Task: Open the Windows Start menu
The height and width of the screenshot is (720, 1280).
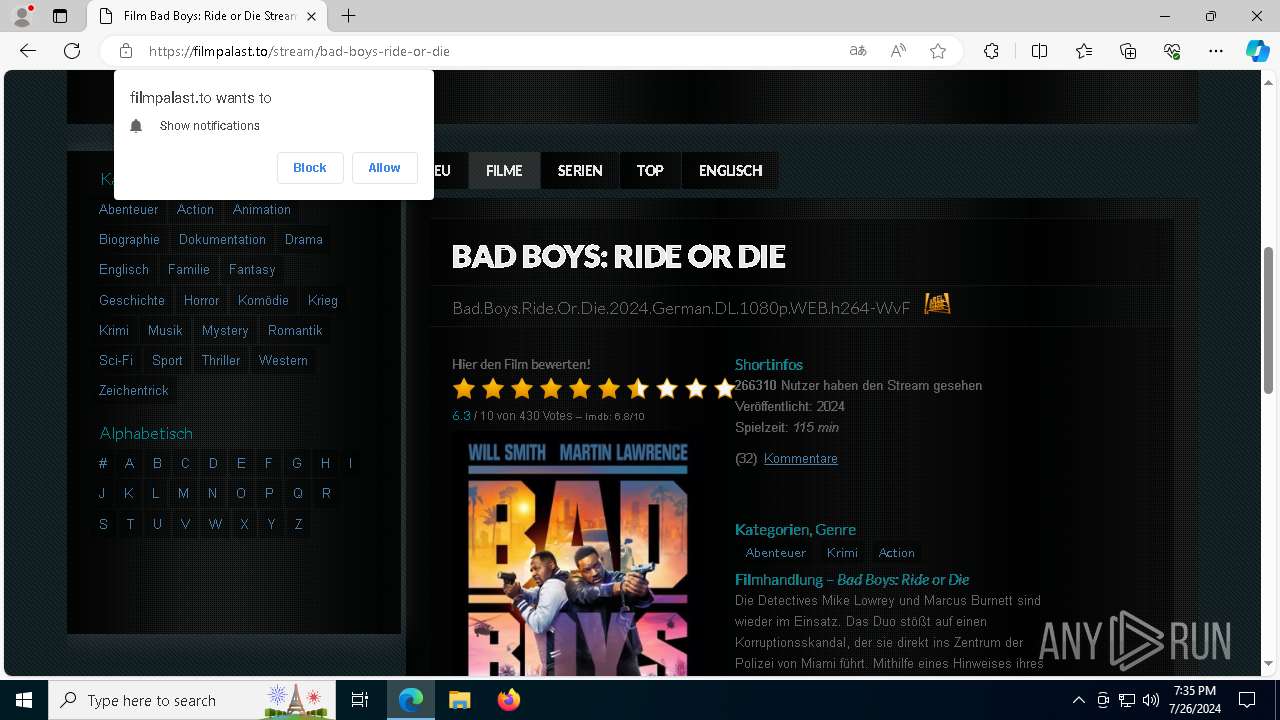Action: click(24, 700)
